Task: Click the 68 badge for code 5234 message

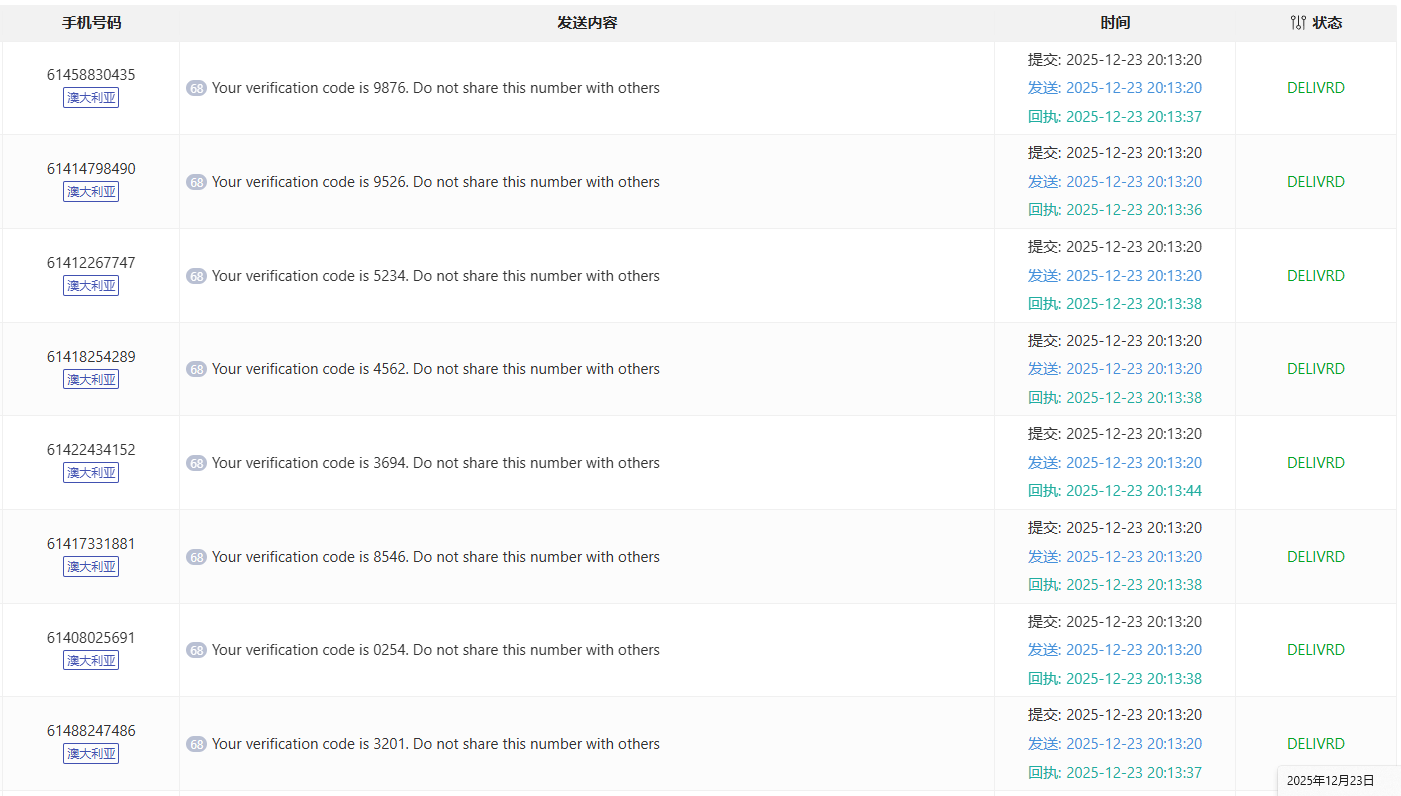Action: (x=196, y=276)
